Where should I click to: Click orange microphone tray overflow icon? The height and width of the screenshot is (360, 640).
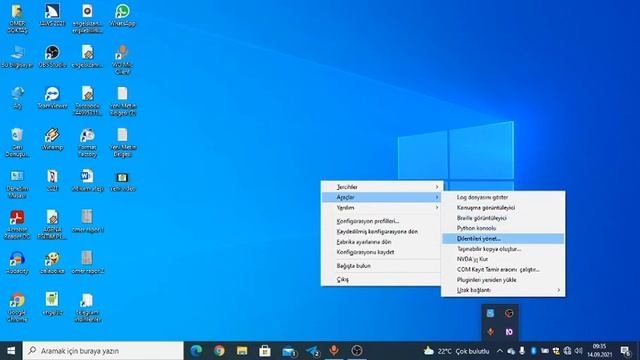tap(491, 332)
